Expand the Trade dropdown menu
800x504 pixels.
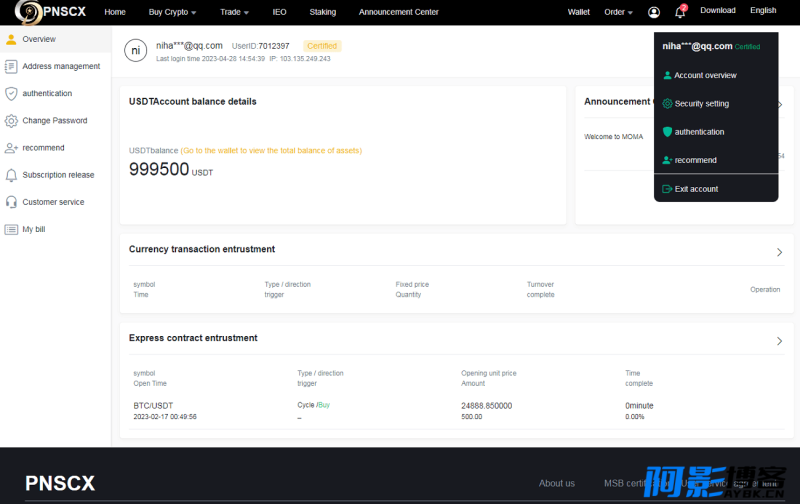(x=234, y=12)
